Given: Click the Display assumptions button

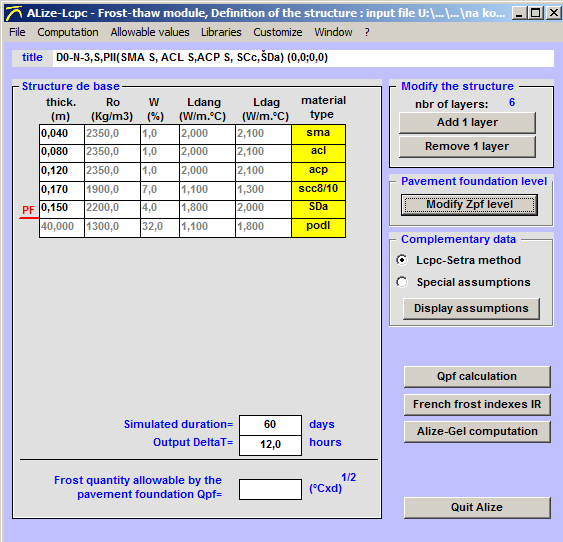Looking at the screenshot, I should [471, 308].
